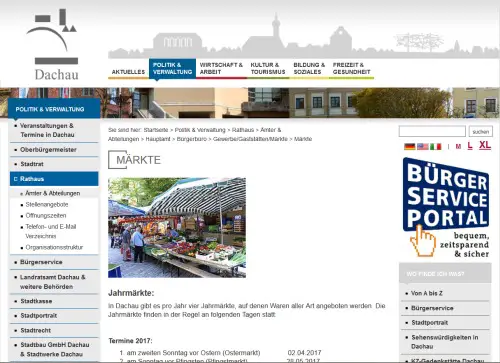Click the suchen search button
The height and width of the screenshot is (363, 500).
[481, 132]
